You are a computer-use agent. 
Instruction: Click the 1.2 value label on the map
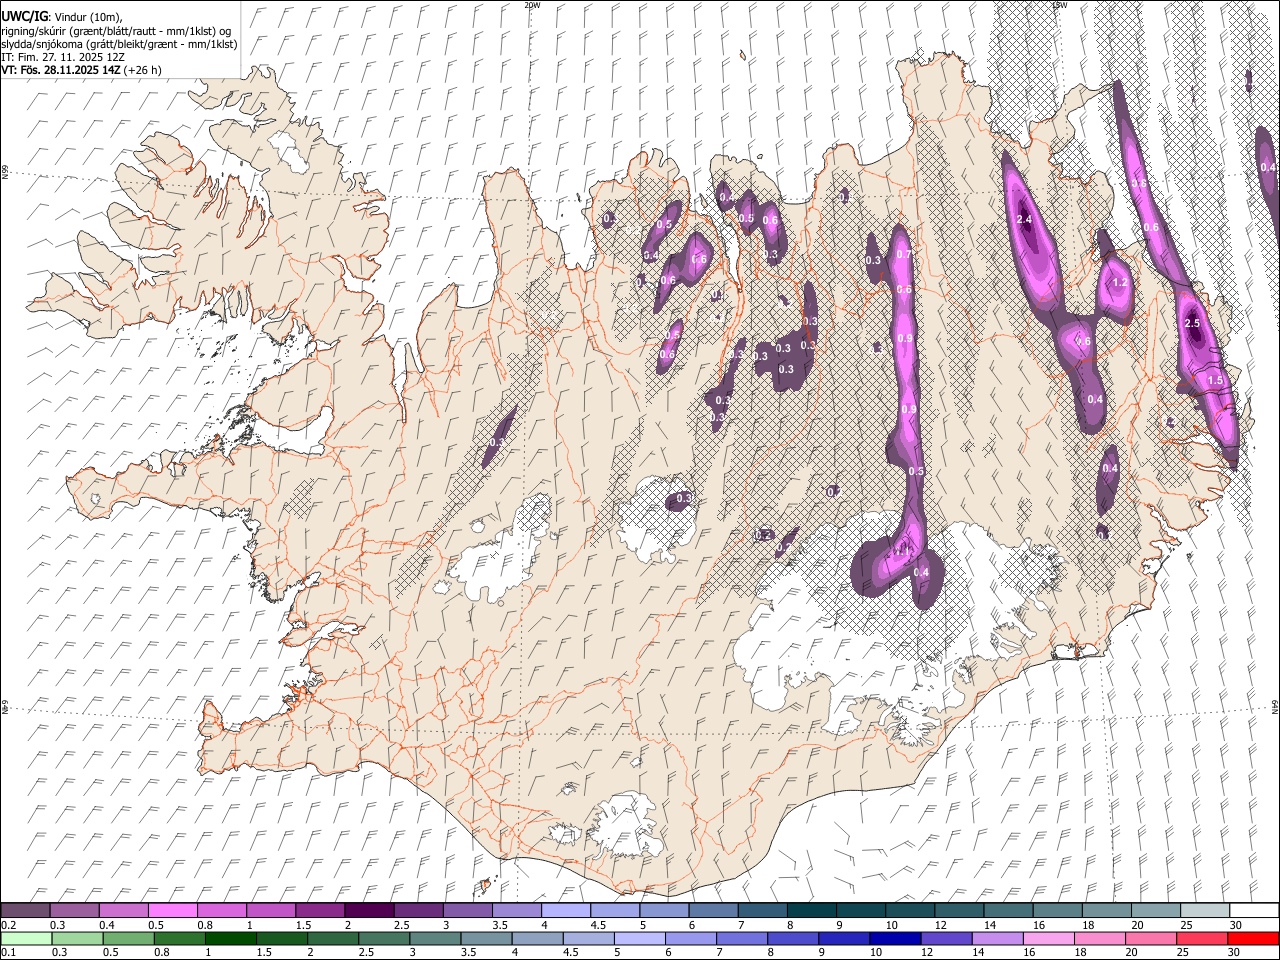coord(1120,283)
